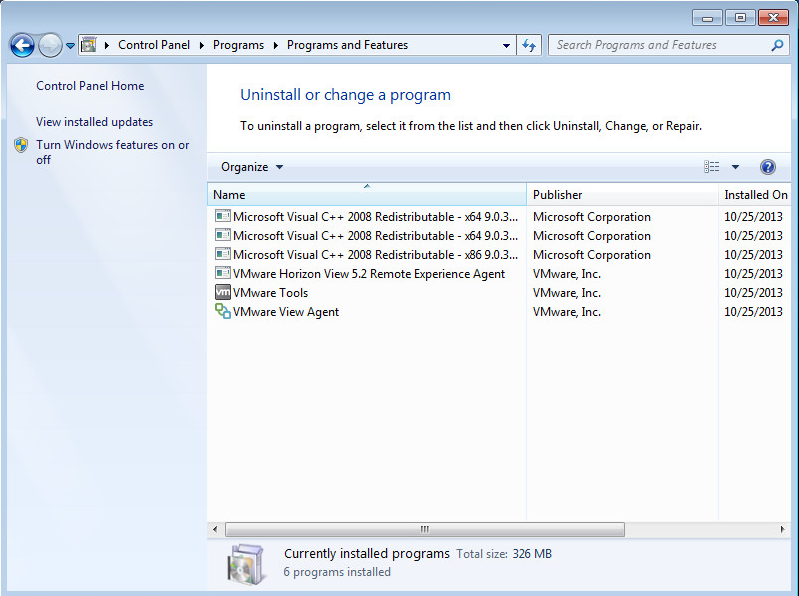The width and height of the screenshot is (799, 596).
Task: Click the blue Help question mark icon
Action: coord(768,167)
